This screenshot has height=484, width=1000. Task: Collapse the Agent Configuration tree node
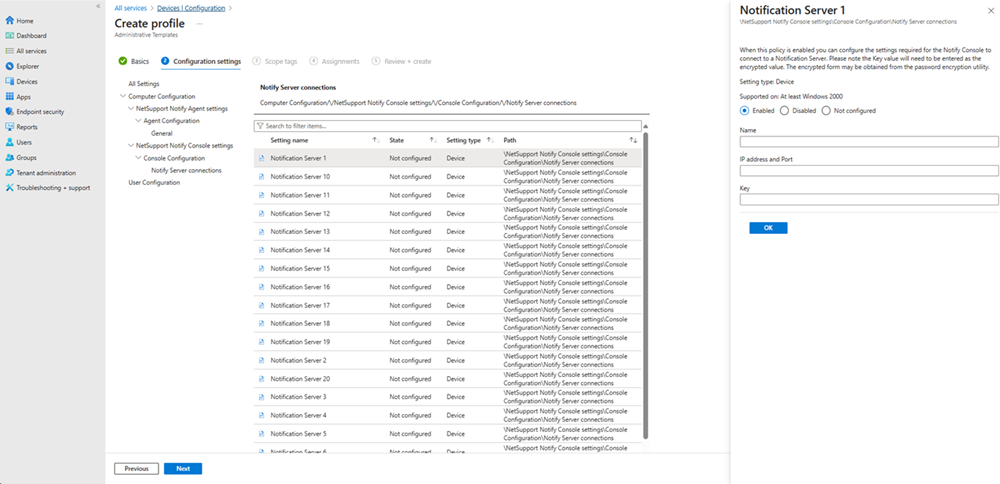pos(138,121)
